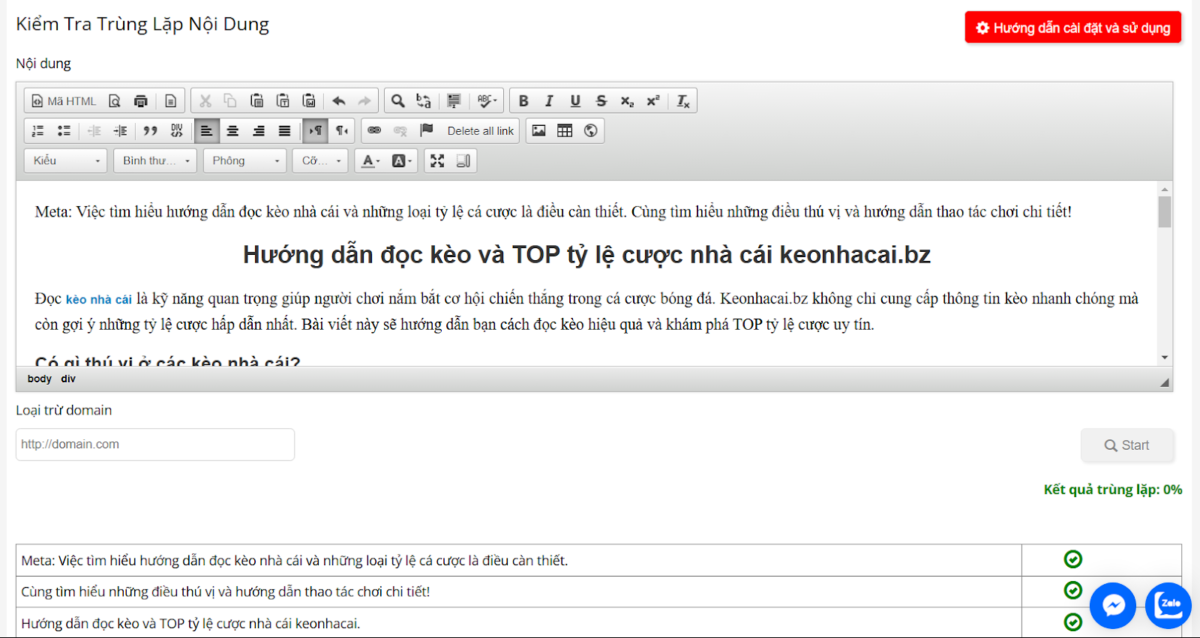The height and width of the screenshot is (638, 1200).
Task: Open the Bình thường format dropdown
Action: coord(155,161)
